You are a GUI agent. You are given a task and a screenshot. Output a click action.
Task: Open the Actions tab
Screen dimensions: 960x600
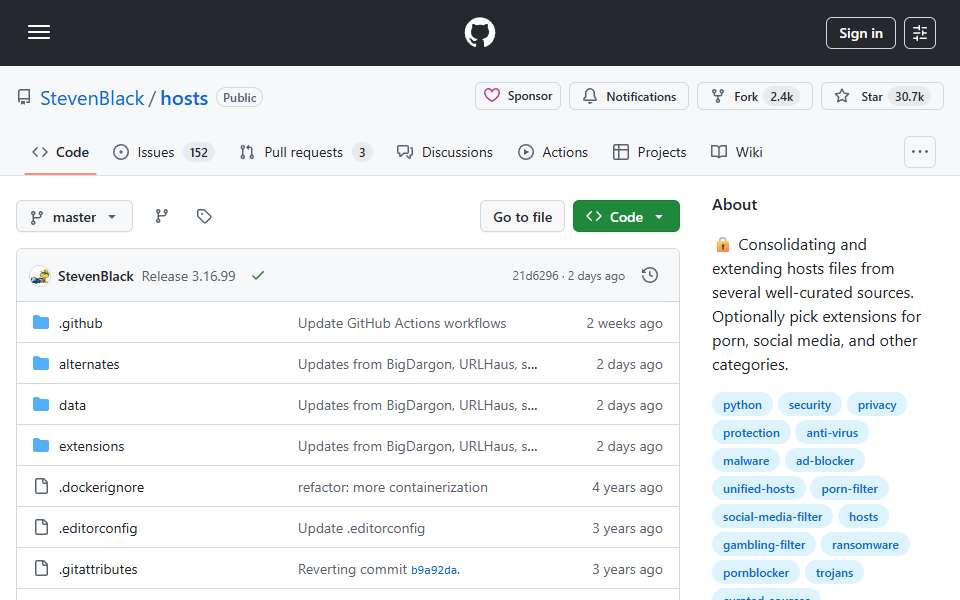(553, 152)
